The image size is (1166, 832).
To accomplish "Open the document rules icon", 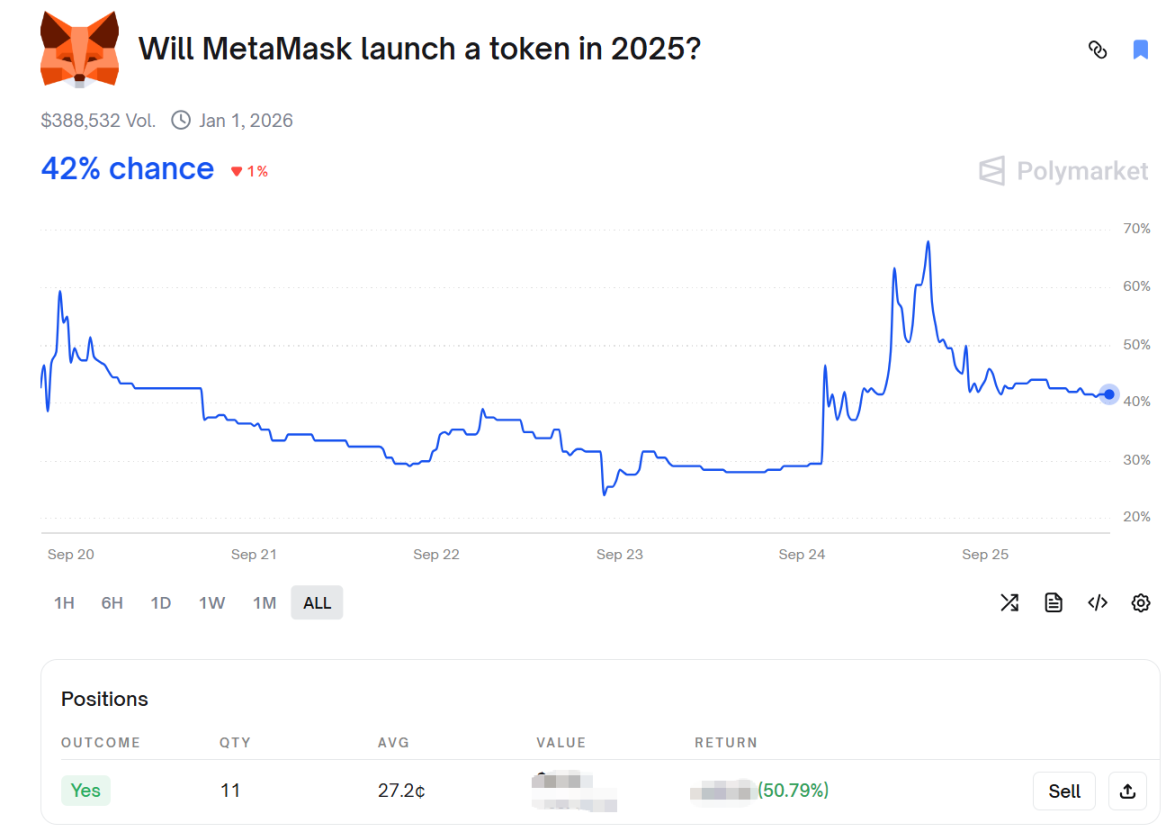I will pyautogui.click(x=1053, y=602).
